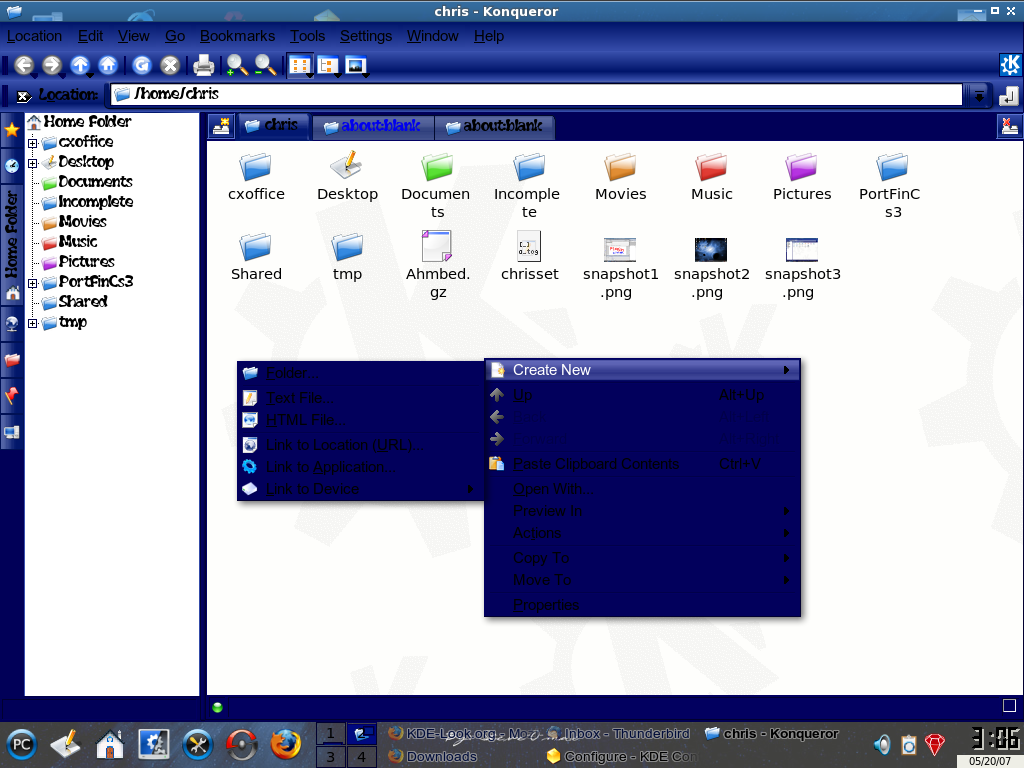Expand the Preview In submenu
This screenshot has width=1024, height=768.
pos(643,511)
